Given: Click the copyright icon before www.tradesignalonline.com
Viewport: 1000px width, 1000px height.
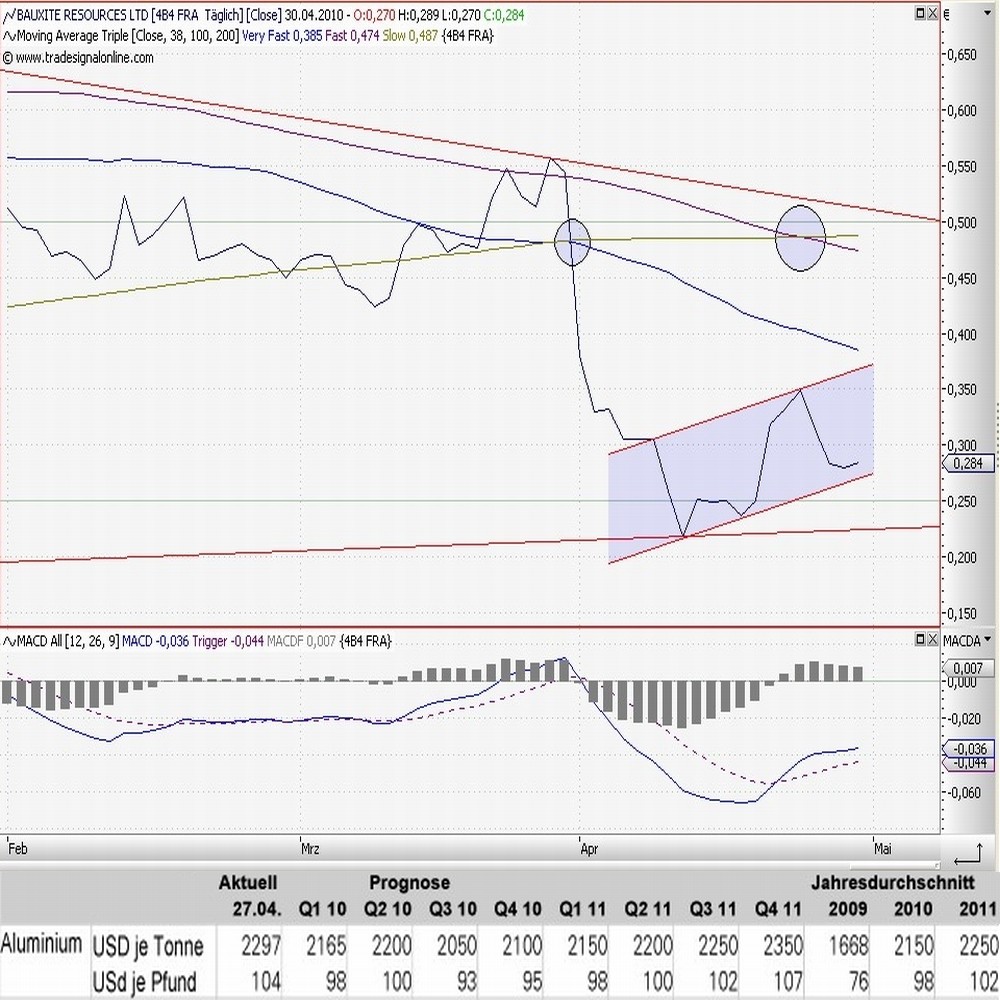Looking at the screenshot, I should pos(8,56).
